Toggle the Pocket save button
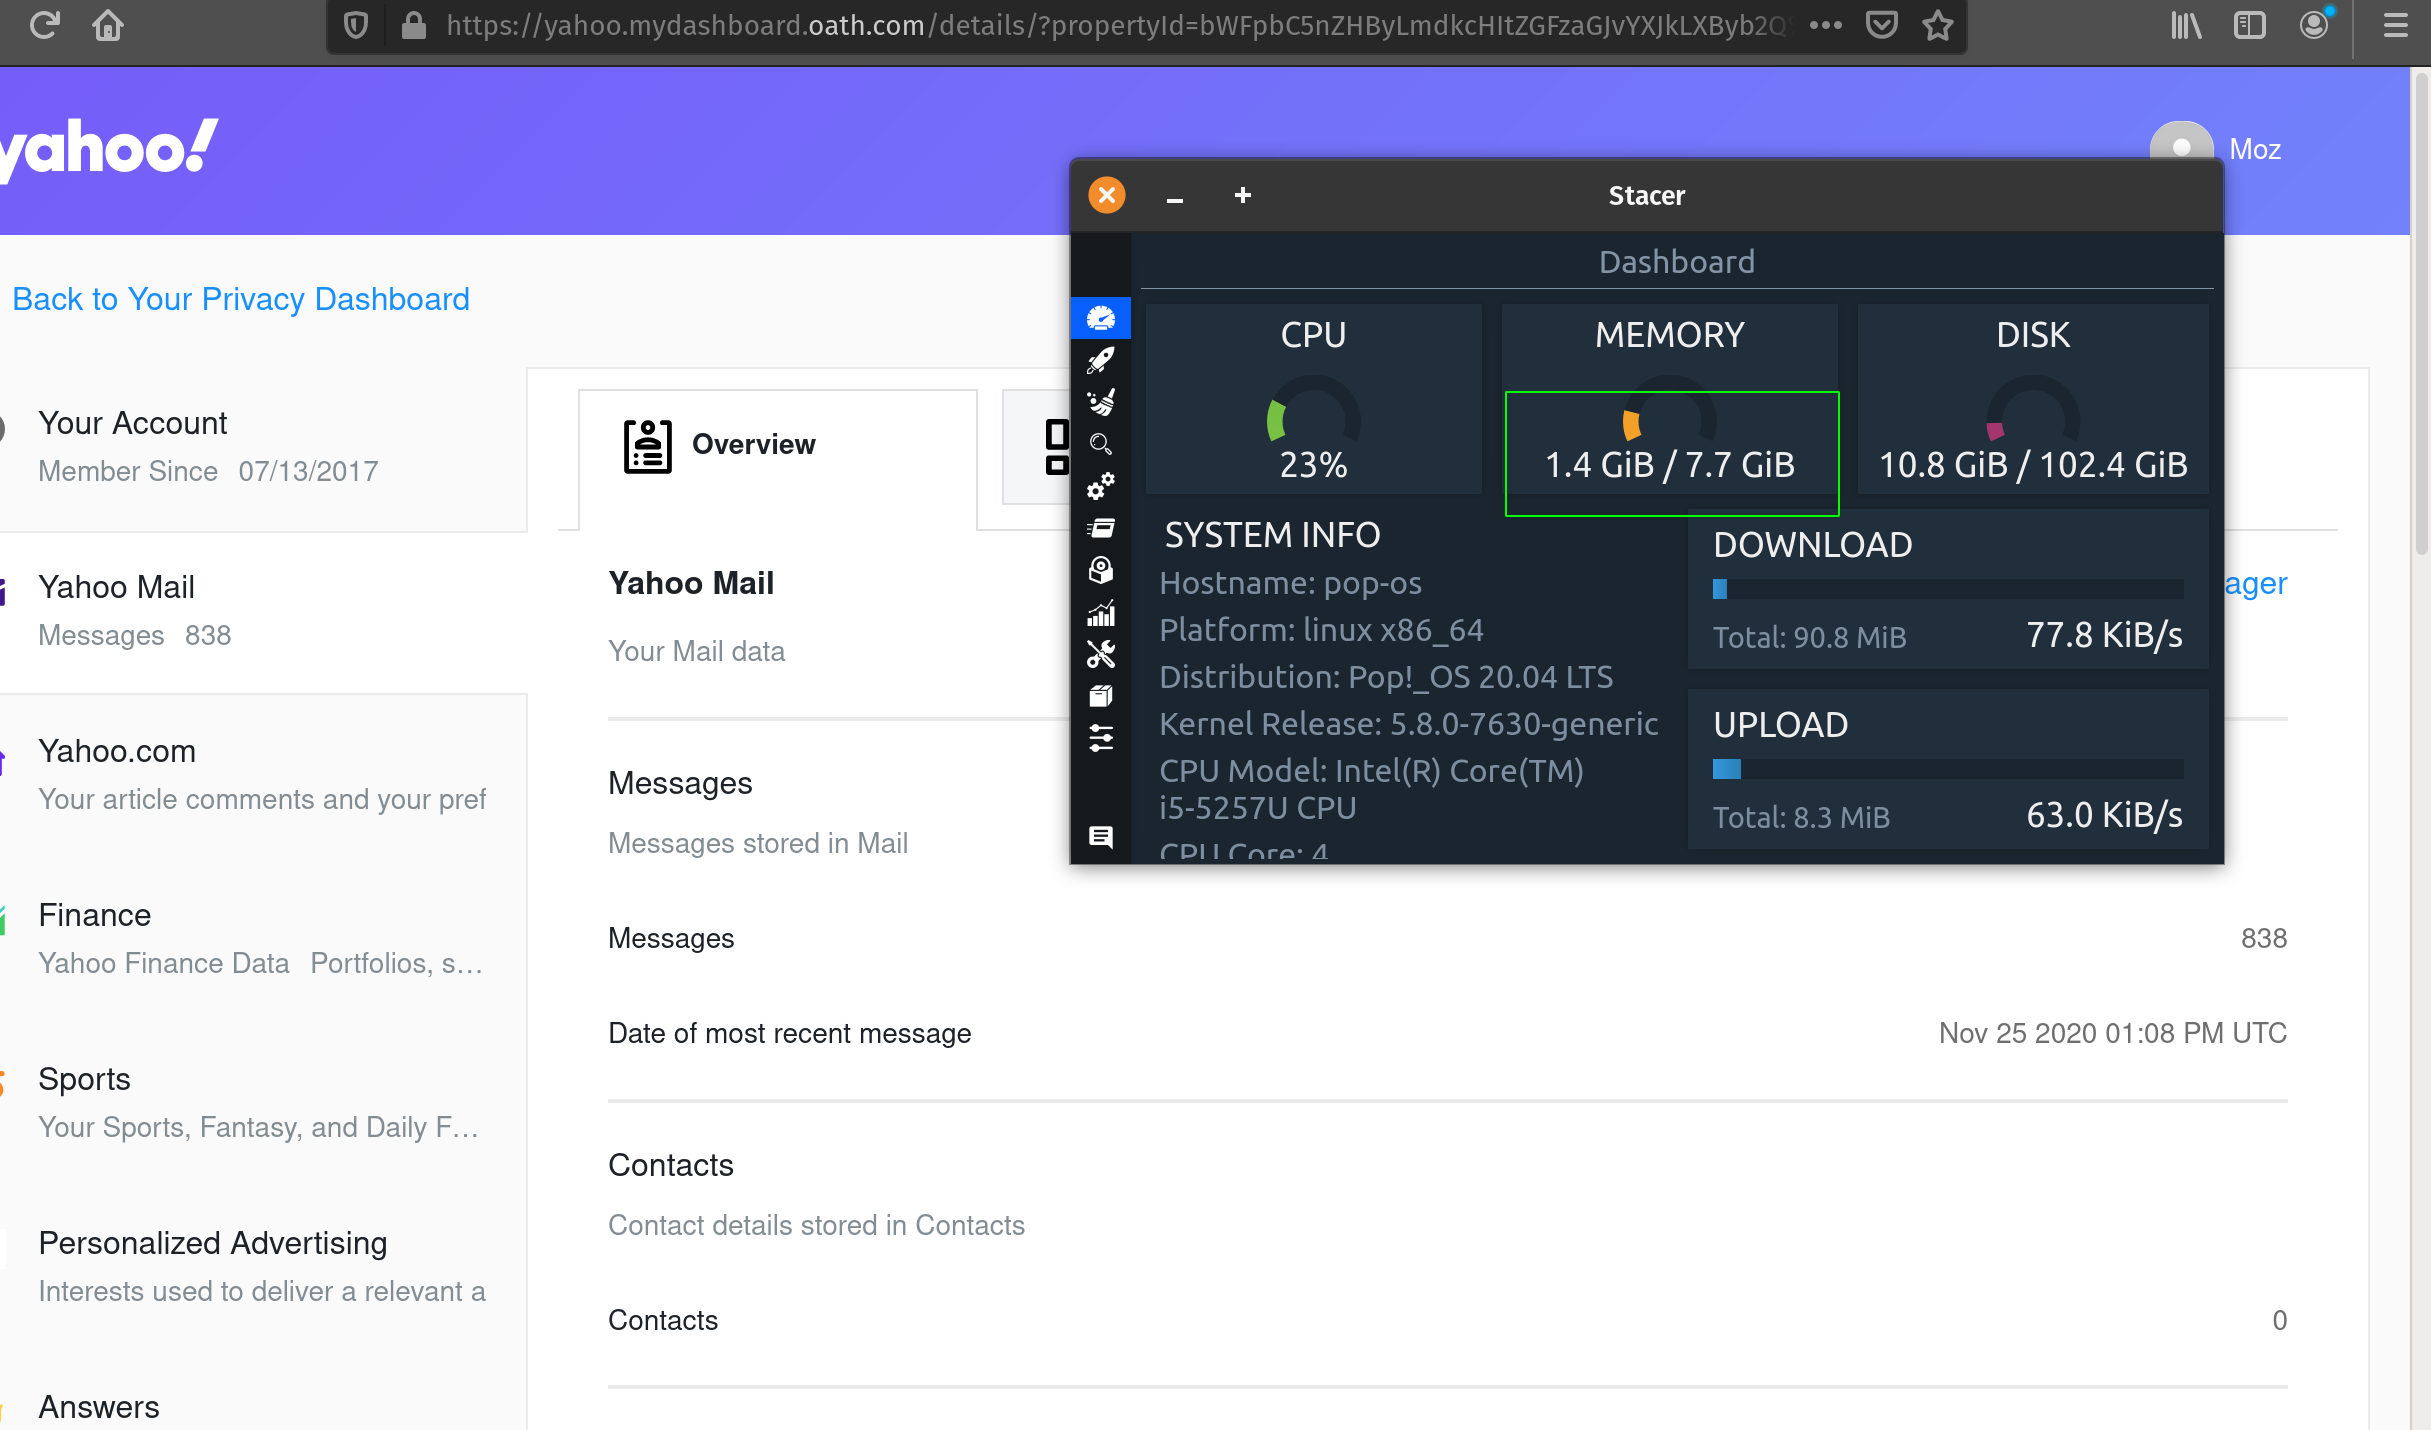 [x=1881, y=25]
